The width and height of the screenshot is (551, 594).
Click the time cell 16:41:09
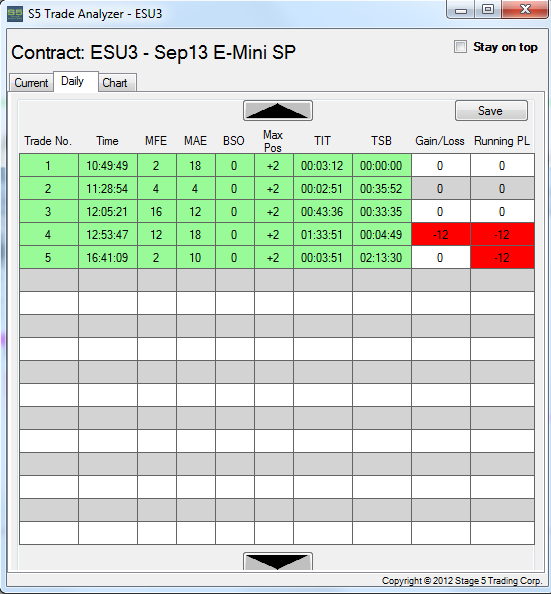[x=108, y=258]
